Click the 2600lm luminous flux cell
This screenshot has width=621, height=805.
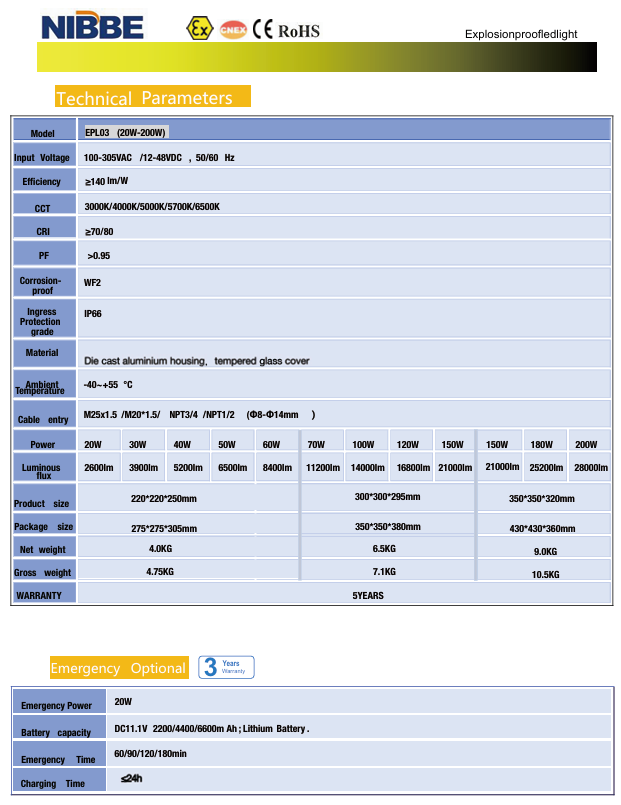(x=99, y=468)
